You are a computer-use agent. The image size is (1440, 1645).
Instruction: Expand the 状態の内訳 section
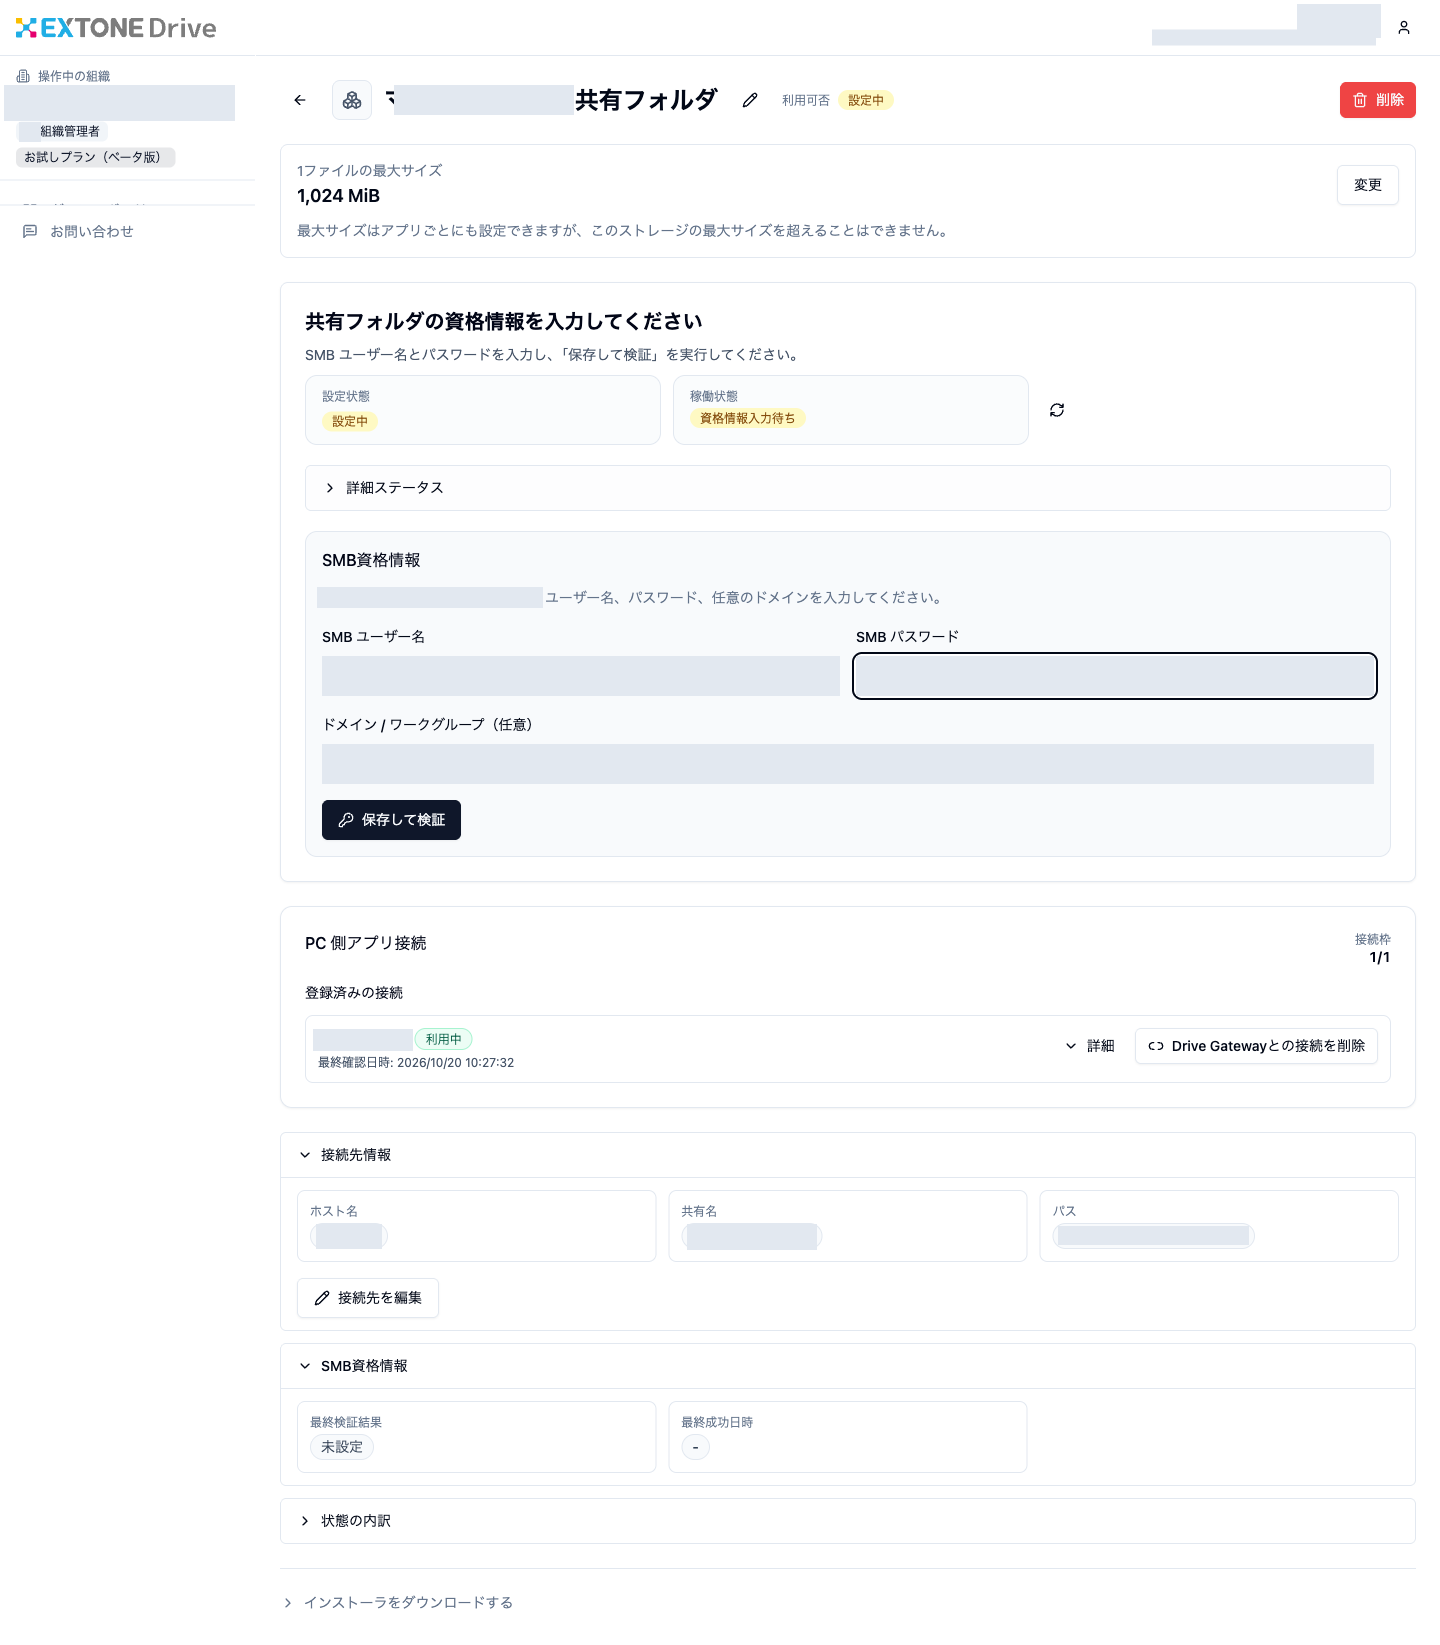tap(848, 1521)
